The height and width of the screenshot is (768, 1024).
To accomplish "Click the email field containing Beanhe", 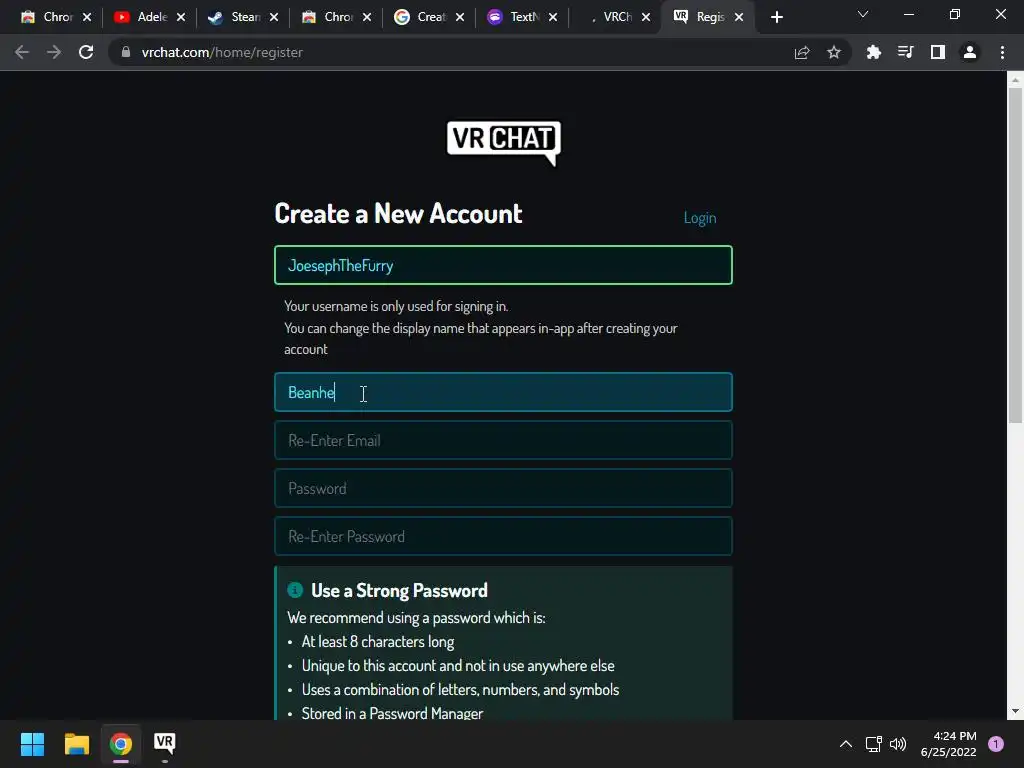I will click(503, 392).
